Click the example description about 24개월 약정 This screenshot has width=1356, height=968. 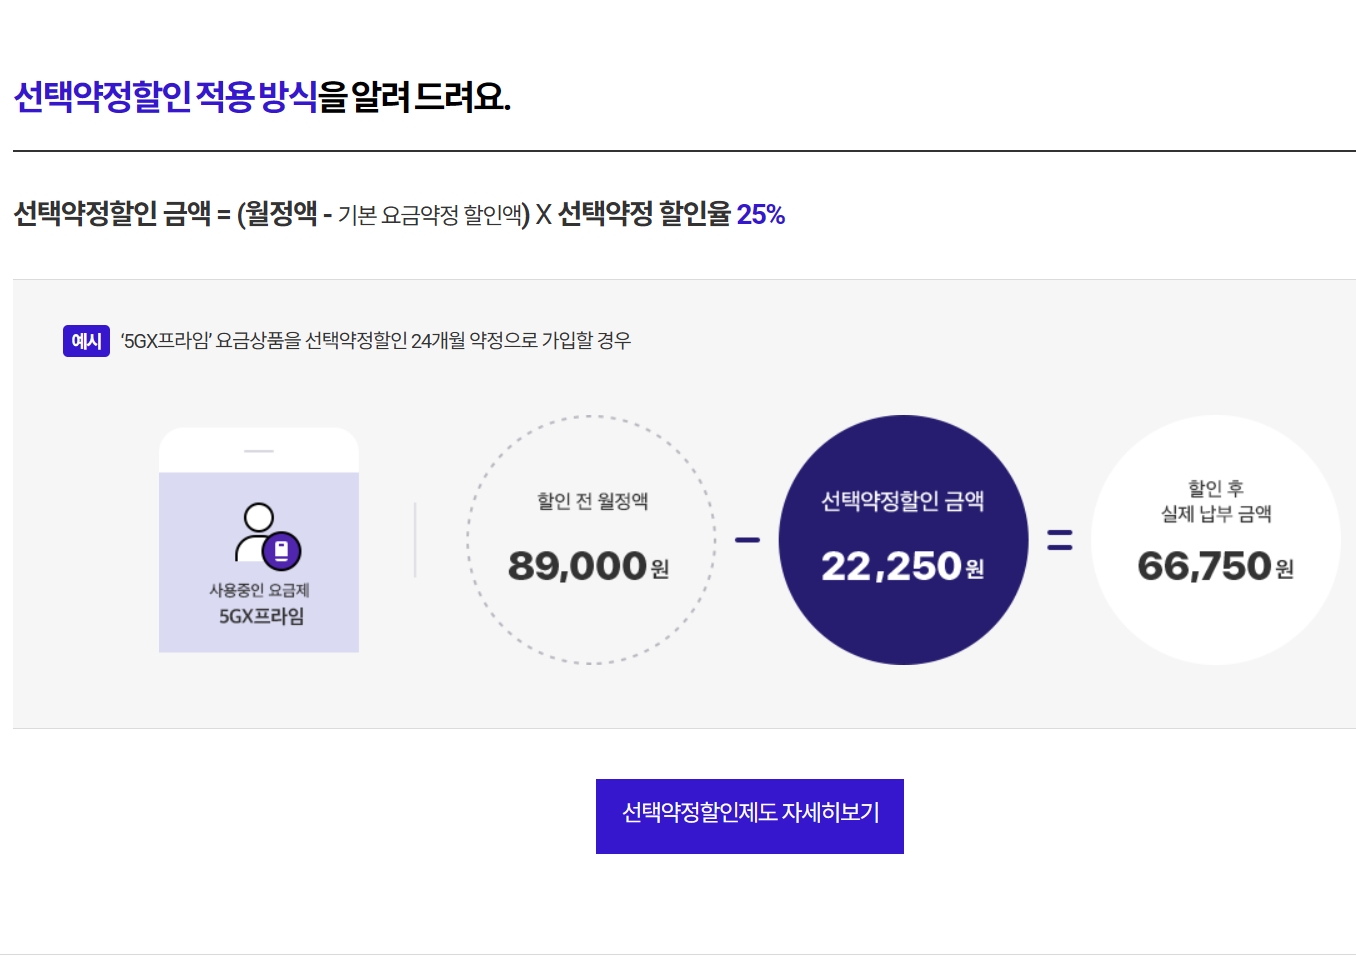(376, 341)
